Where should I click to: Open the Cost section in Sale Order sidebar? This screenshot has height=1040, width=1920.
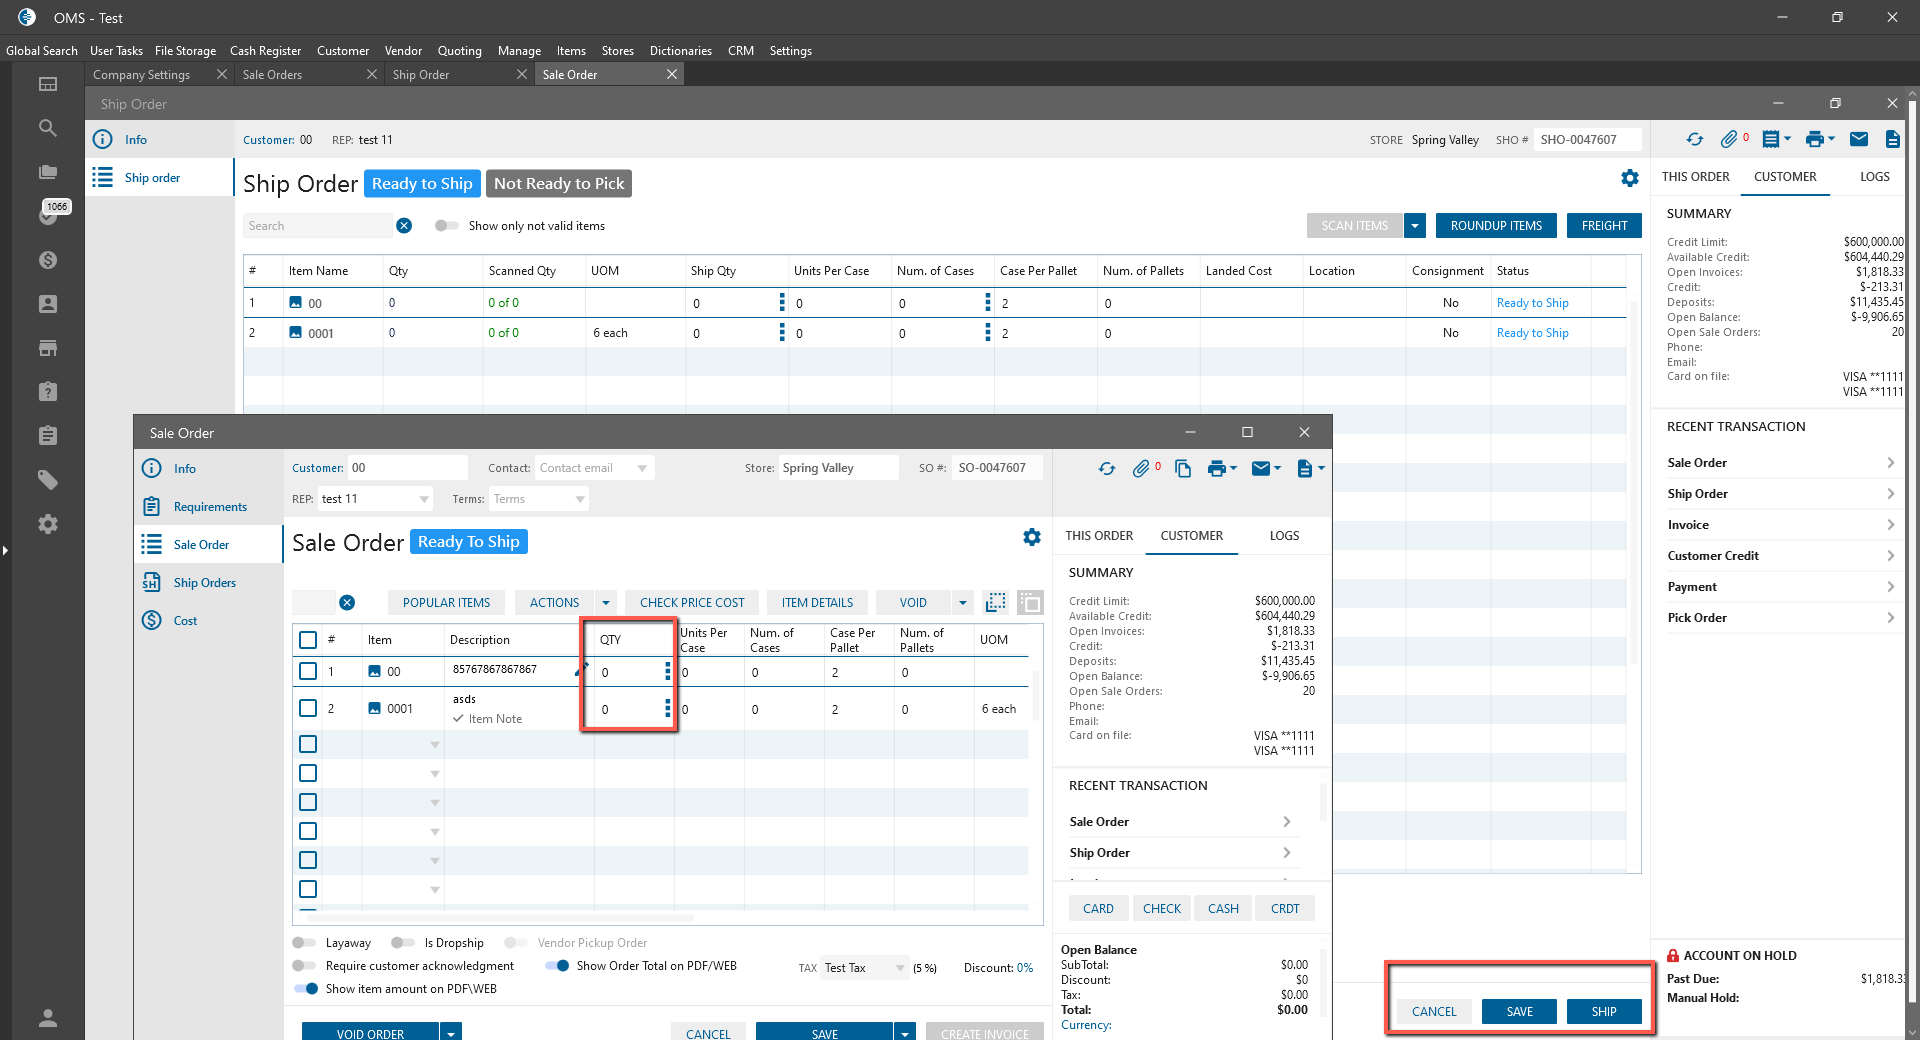[x=185, y=621]
